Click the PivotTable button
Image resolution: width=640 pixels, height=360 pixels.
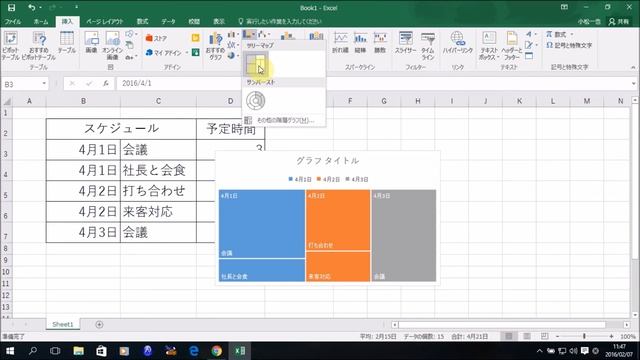tap(11, 46)
